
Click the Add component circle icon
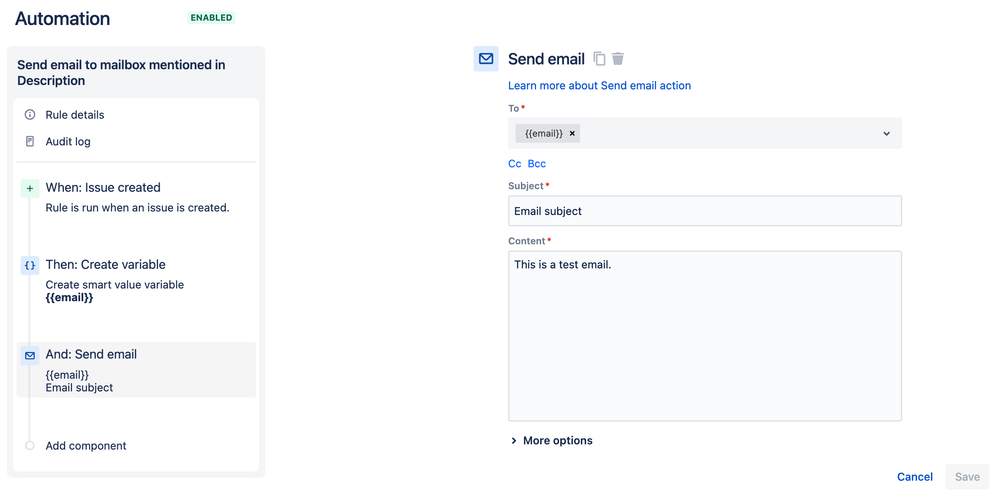point(30,445)
